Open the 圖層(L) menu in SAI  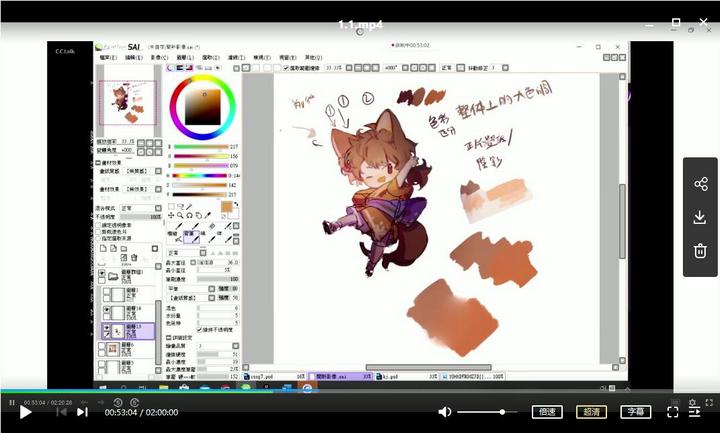(185, 57)
